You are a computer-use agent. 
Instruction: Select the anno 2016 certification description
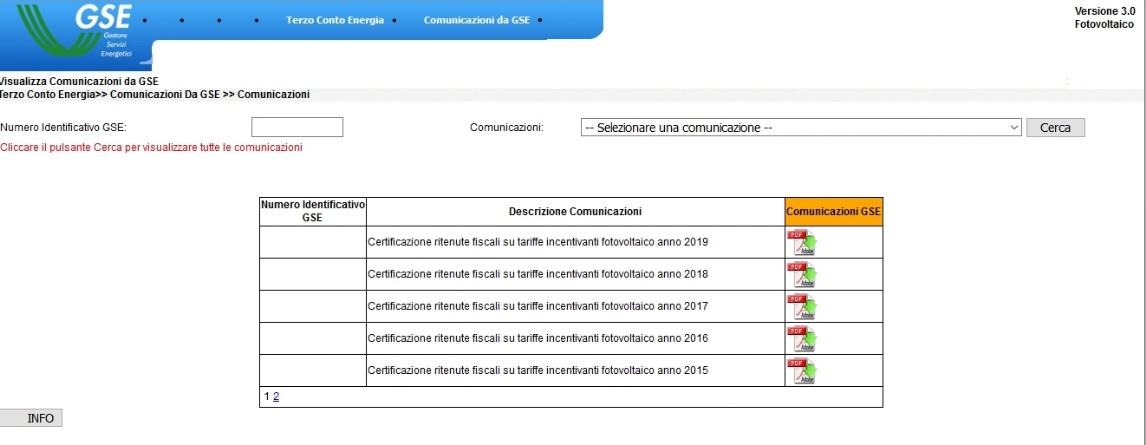tap(538, 338)
